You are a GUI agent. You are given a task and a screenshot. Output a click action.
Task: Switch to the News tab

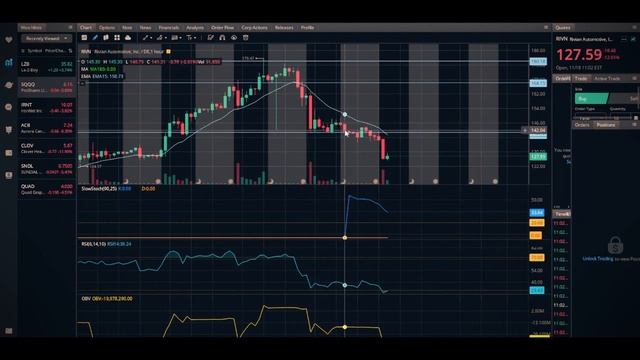(x=145, y=27)
